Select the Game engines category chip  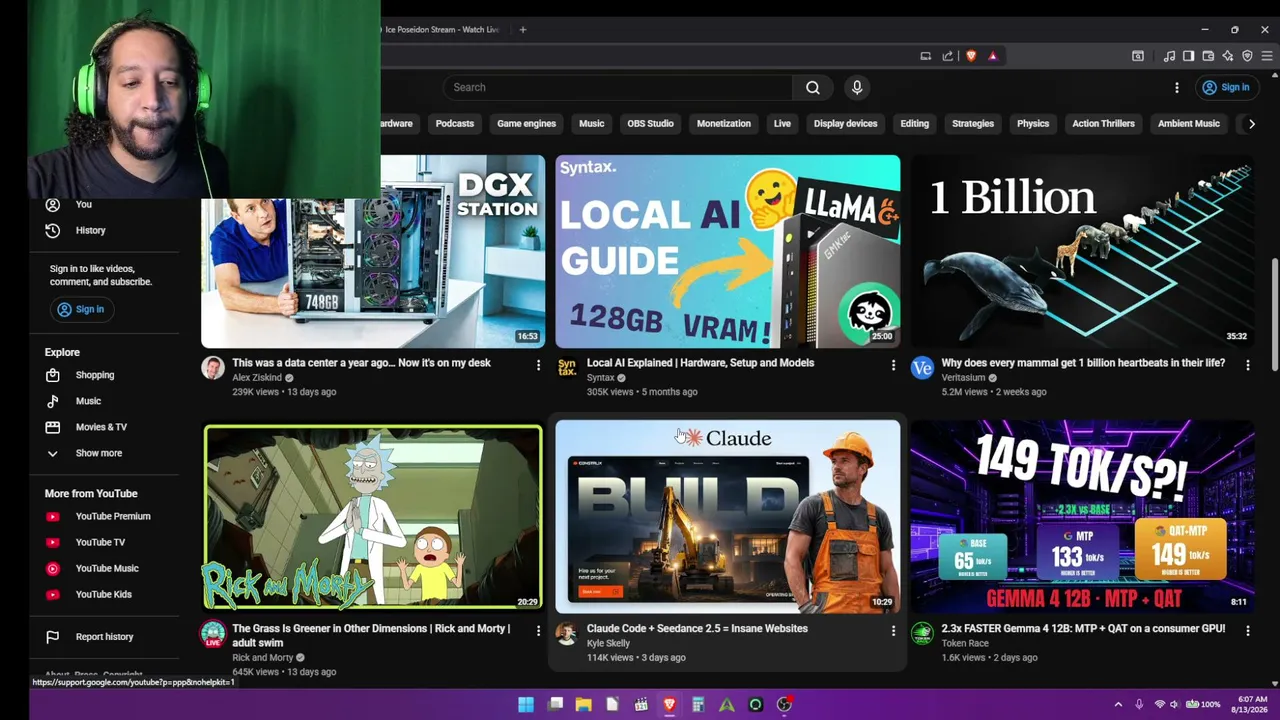coord(526,124)
